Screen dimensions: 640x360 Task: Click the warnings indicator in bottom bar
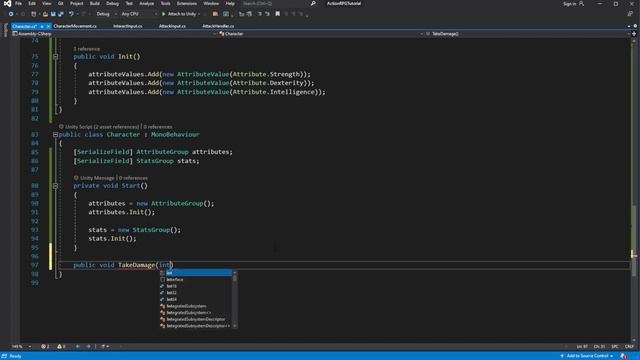(61, 347)
